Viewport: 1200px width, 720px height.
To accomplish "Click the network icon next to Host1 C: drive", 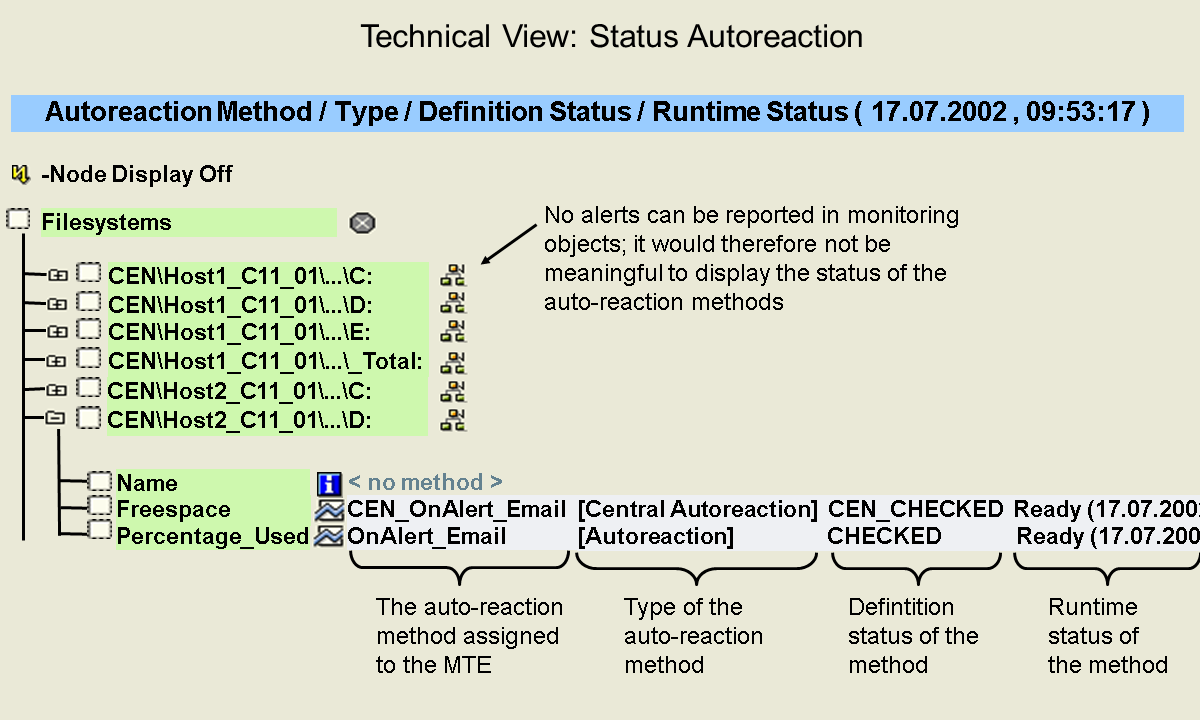I will [x=454, y=274].
